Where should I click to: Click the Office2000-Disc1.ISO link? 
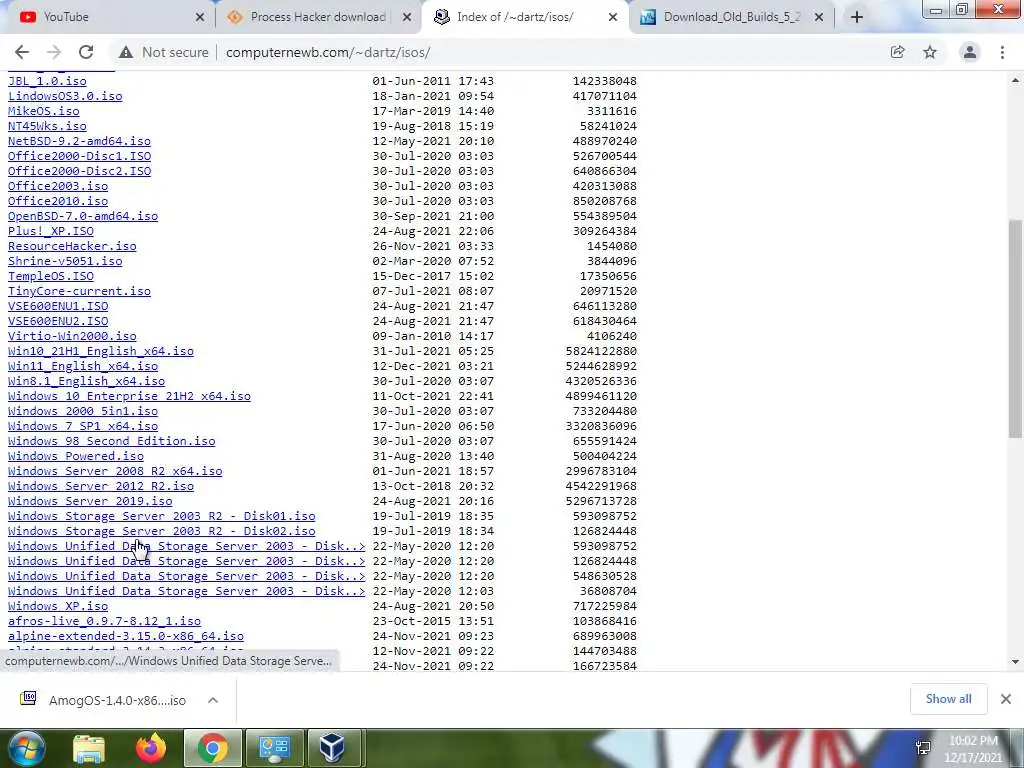click(x=79, y=156)
